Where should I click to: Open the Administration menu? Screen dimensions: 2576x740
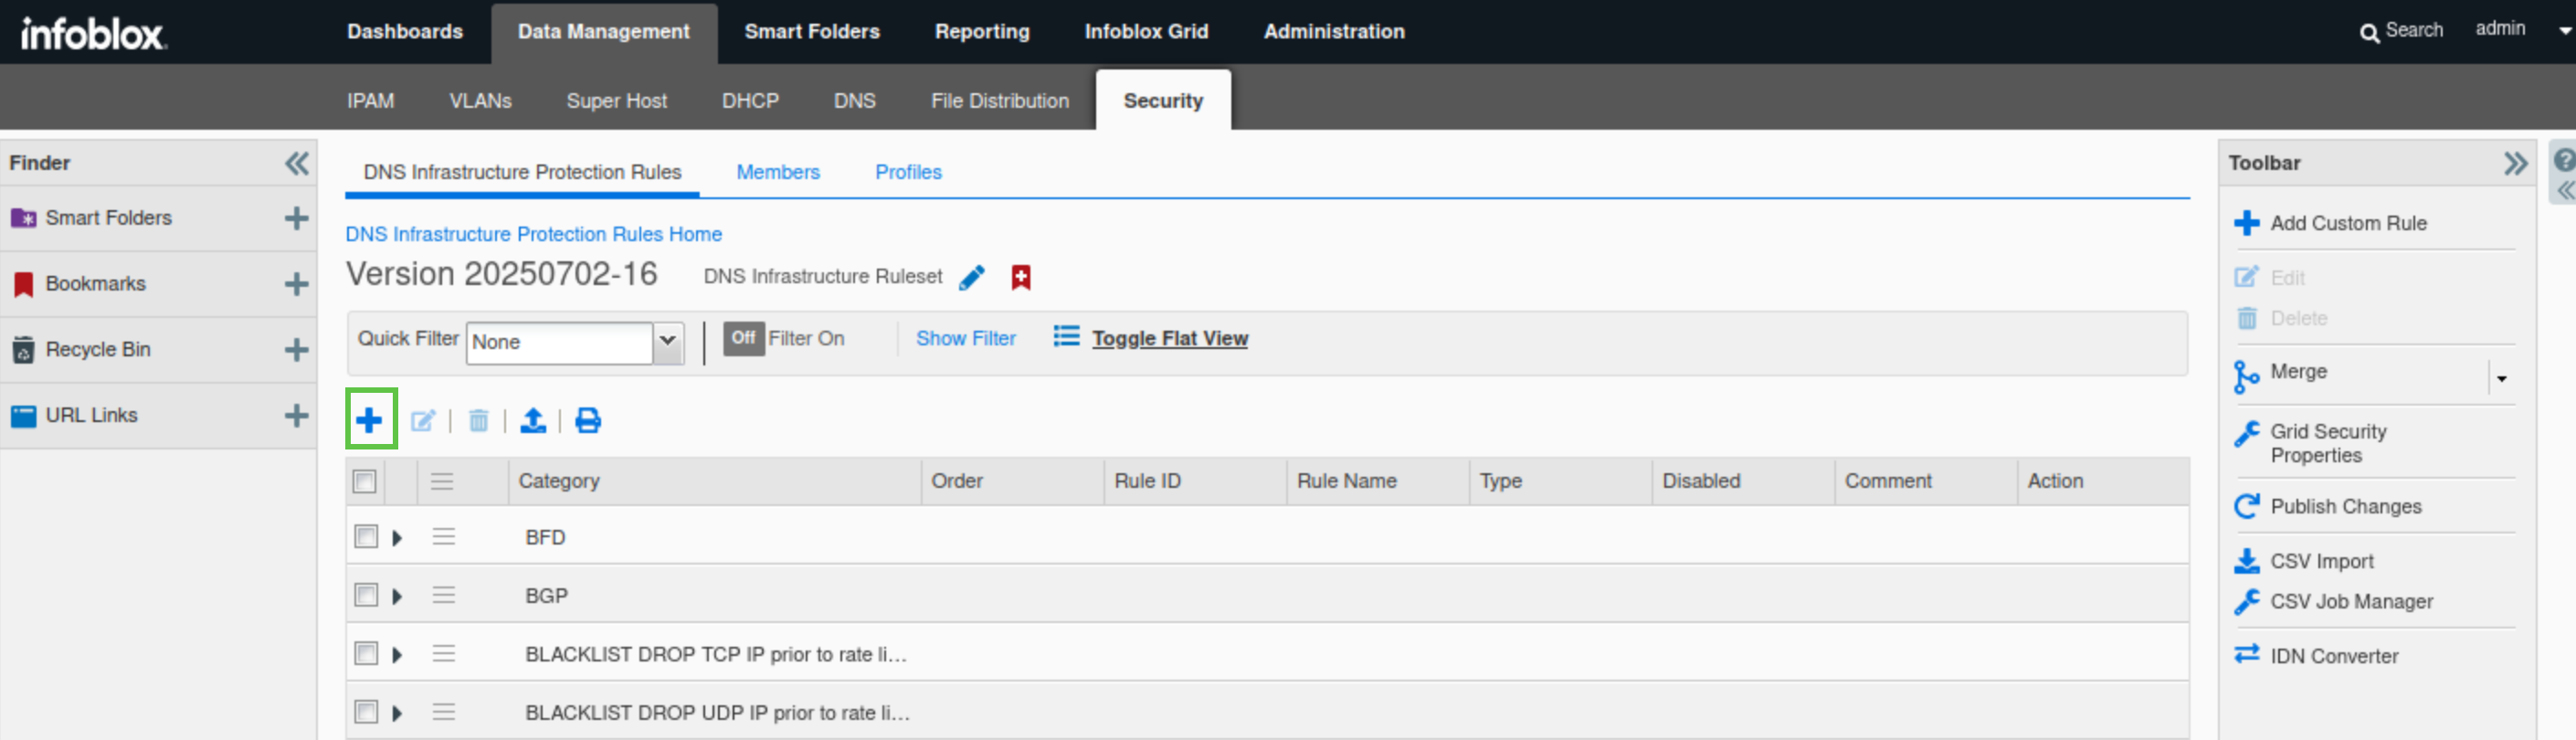(1334, 32)
